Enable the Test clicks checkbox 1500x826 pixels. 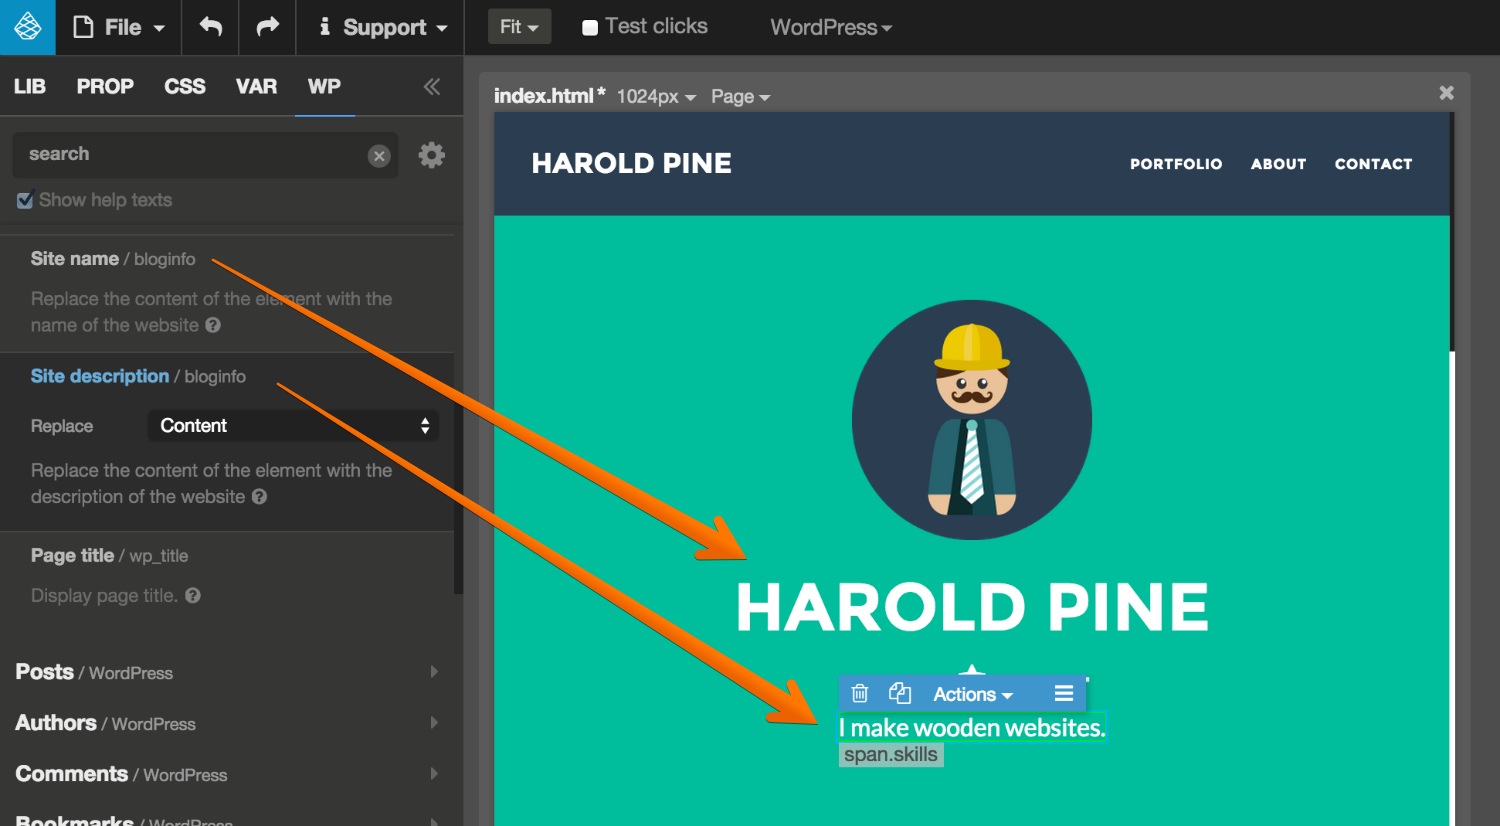tap(590, 28)
